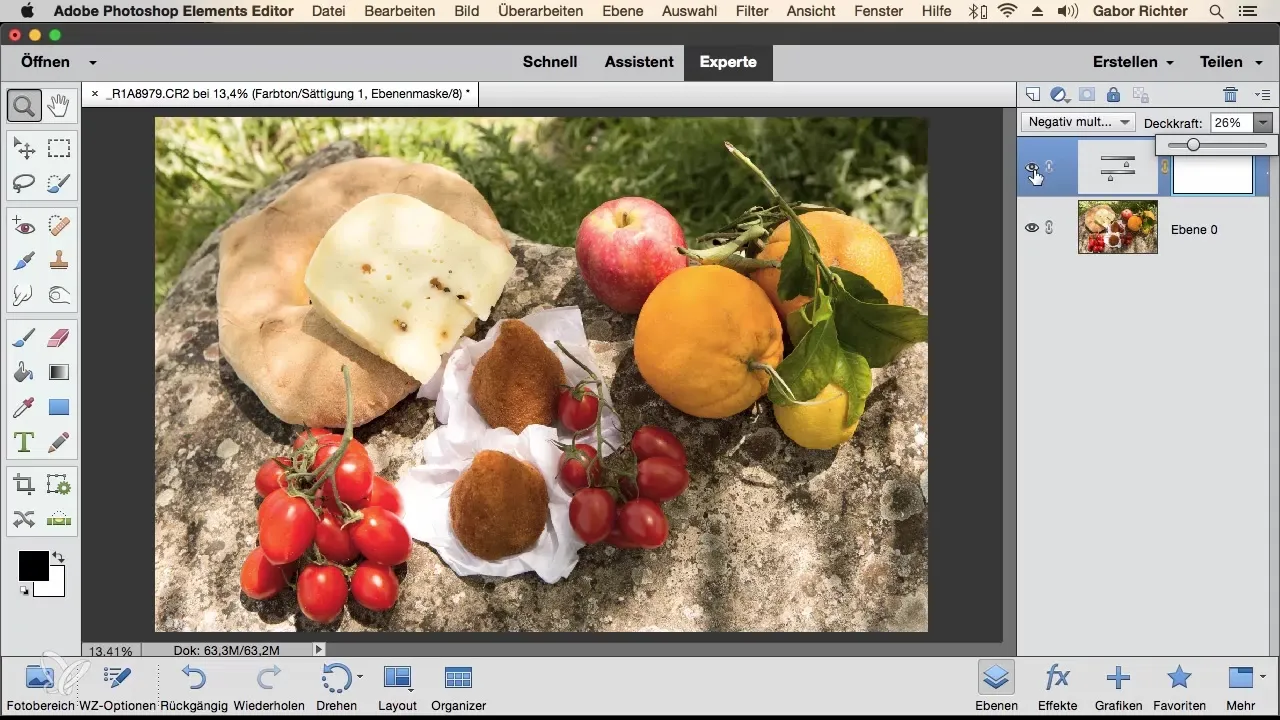Screen dimensions: 1280x720
Task: Select the Text tool
Action: (24, 441)
